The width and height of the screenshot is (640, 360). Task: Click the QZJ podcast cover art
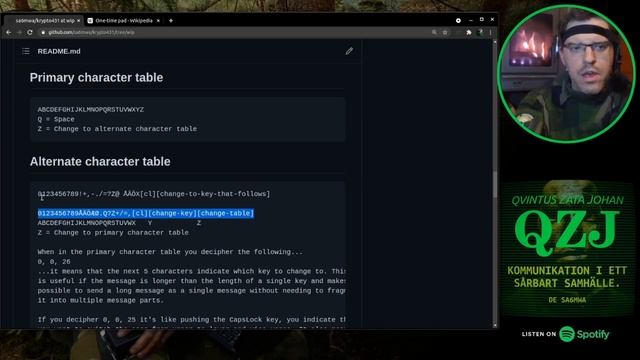(x=567, y=249)
